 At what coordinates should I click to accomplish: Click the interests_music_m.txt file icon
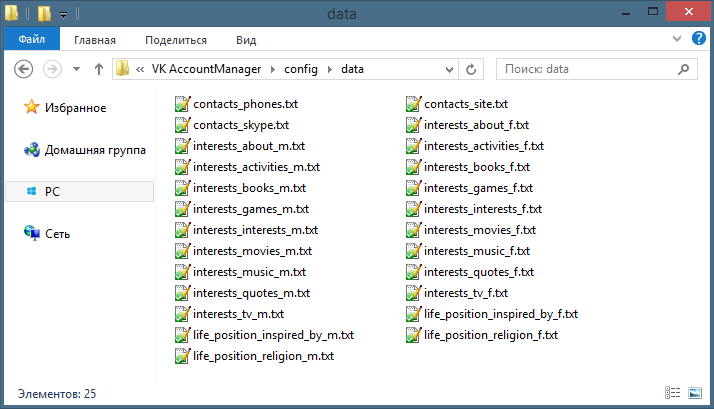(x=182, y=271)
